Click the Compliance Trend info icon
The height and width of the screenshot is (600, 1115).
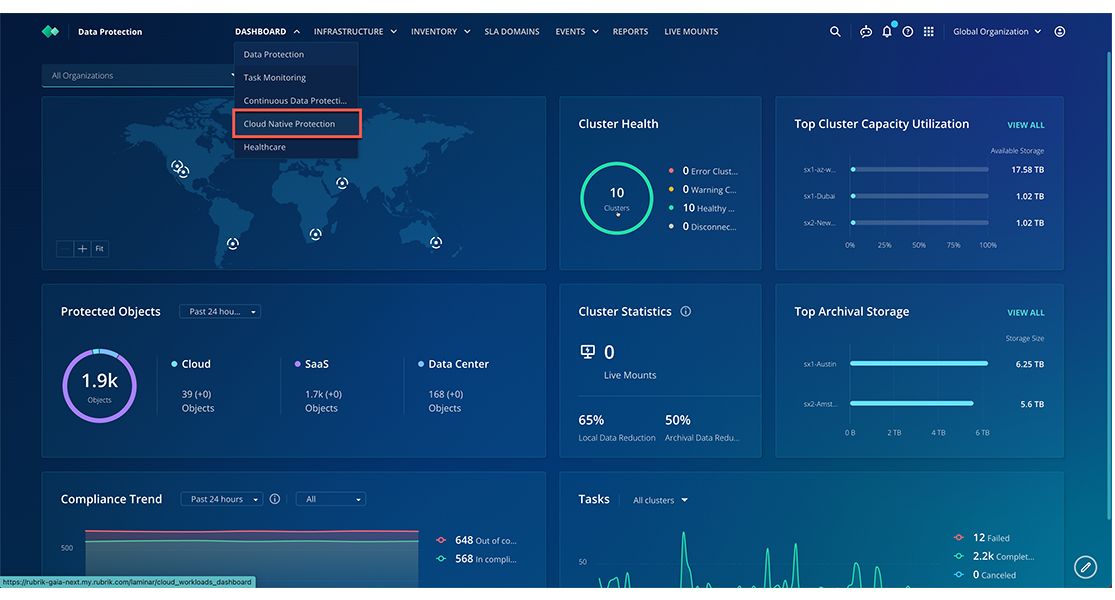pos(274,499)
